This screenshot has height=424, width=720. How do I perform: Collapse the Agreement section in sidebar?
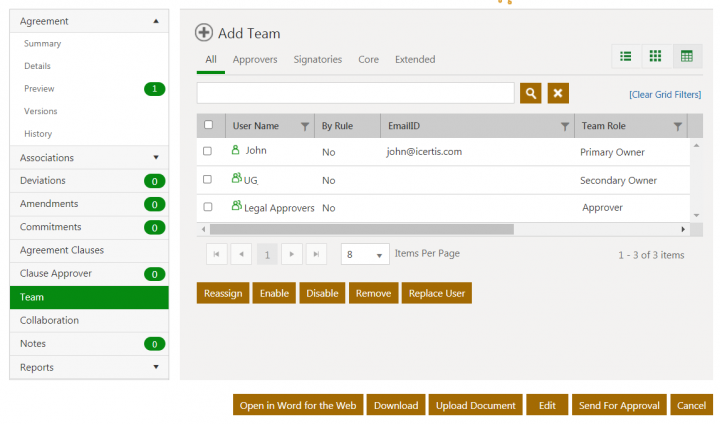click(156, 20)
